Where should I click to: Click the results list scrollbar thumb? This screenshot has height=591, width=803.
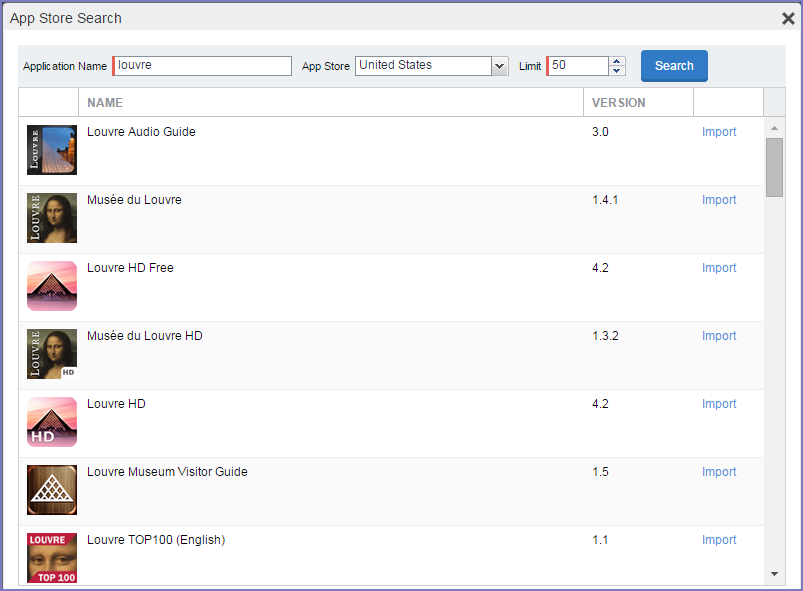pyautogui.click(x=774, y=167)
